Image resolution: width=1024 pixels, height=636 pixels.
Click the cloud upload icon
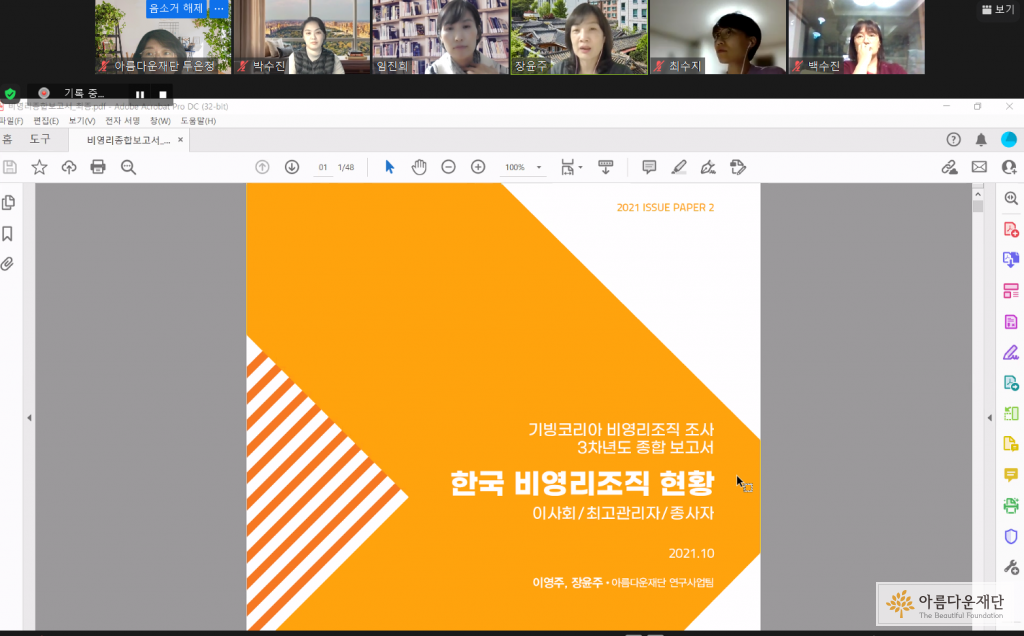69,167
